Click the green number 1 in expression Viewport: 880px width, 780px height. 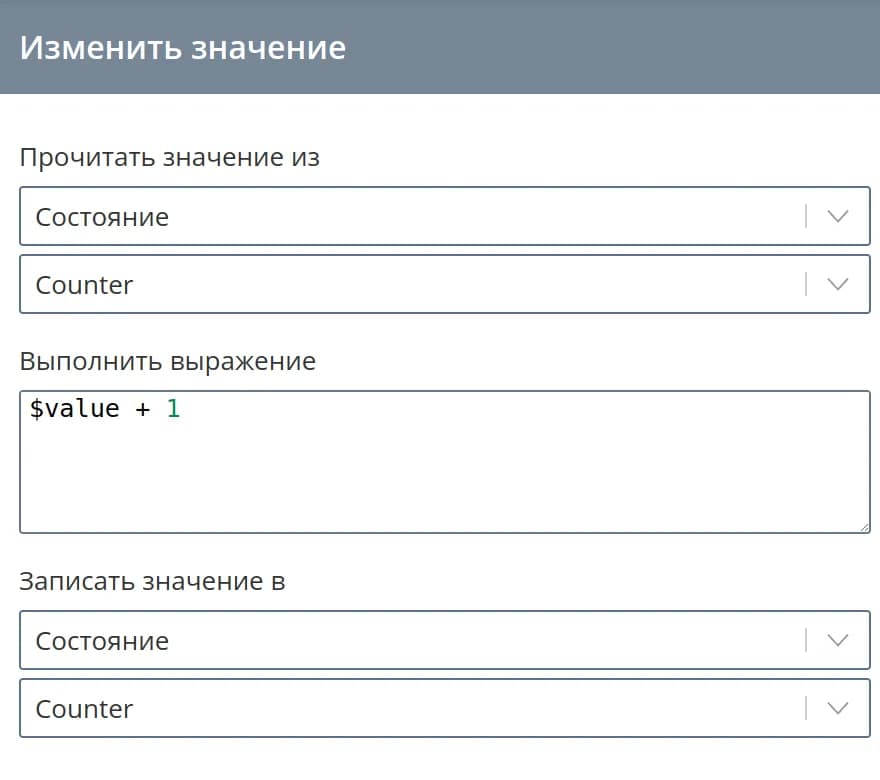[173, 409]
